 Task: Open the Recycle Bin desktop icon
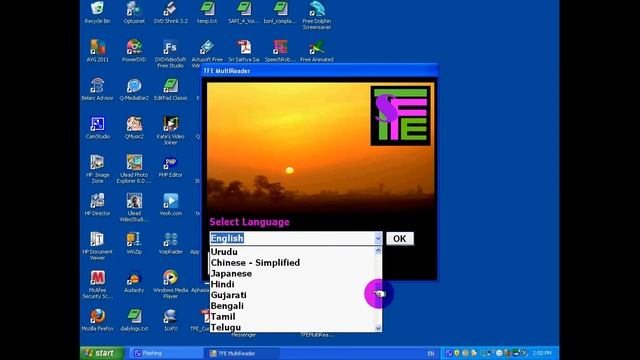pyautogui.click(x=97, y=12)
